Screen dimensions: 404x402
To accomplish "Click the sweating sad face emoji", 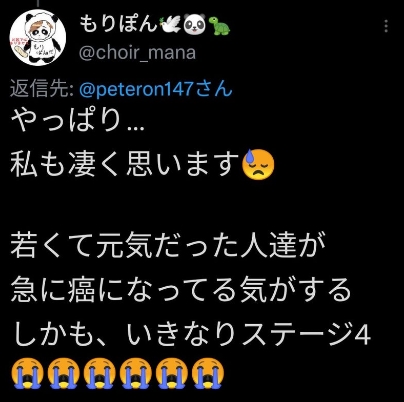I will pyautogui.click(x=258, y=164).
